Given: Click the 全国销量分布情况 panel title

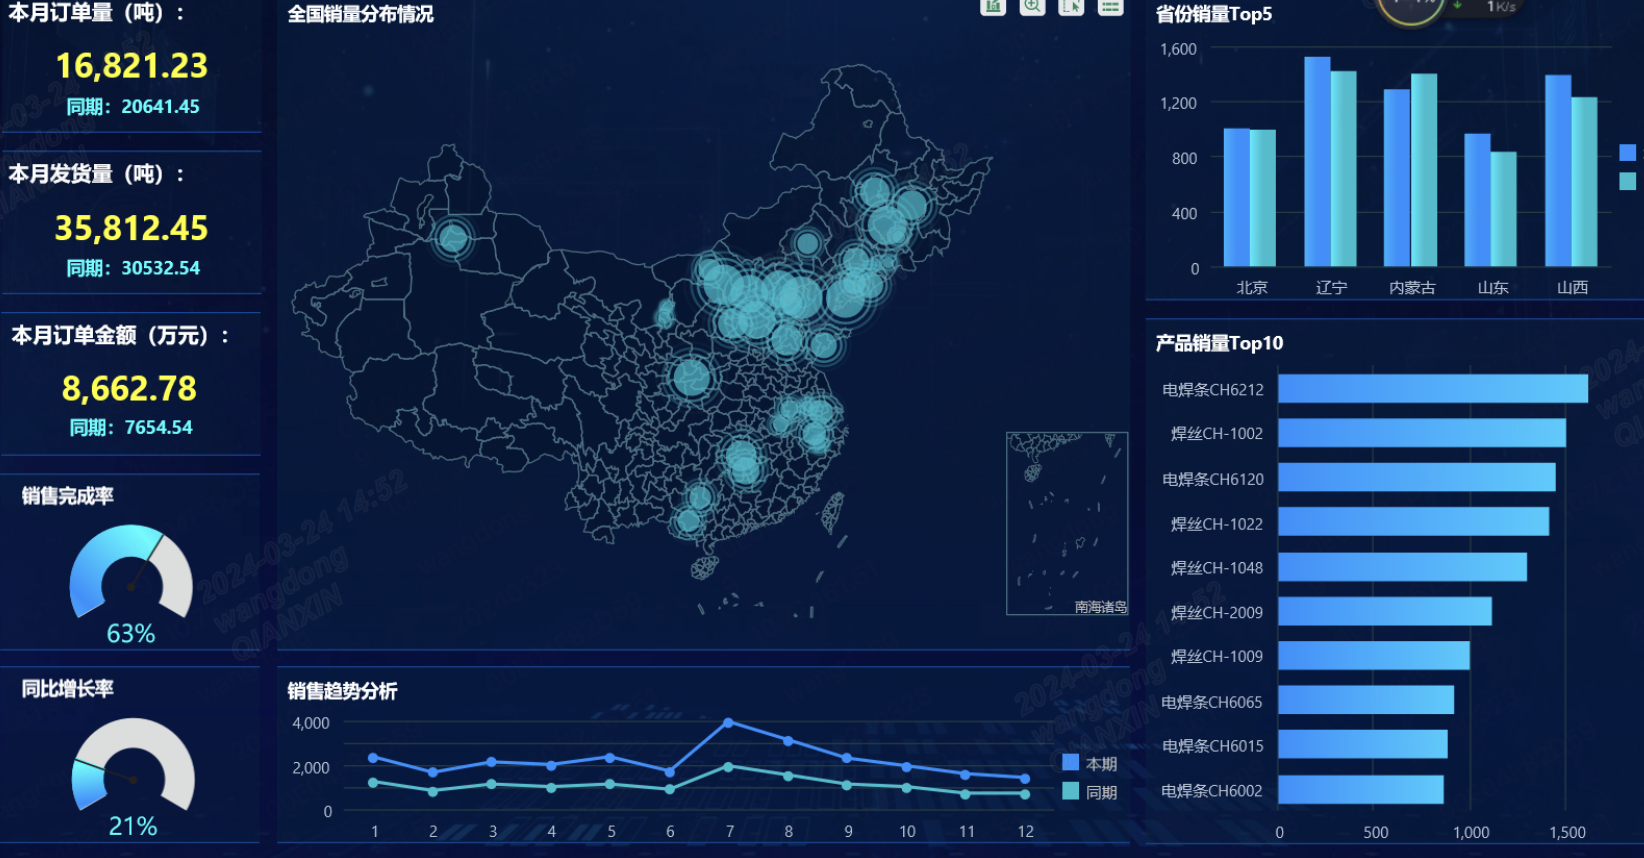Looking at the screenshot, I should (x=361, y=14).
